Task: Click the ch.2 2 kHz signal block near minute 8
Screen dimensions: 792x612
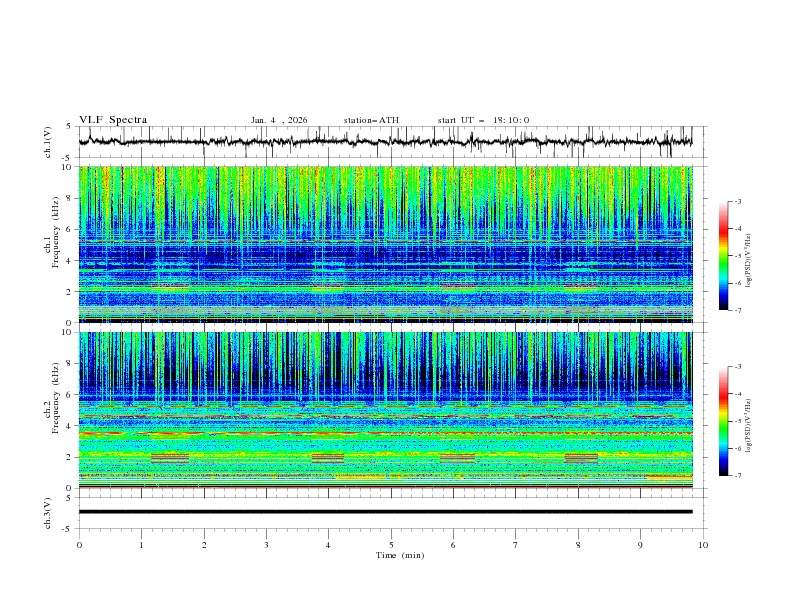Action: pyautogui.click(x=581, y=458)
